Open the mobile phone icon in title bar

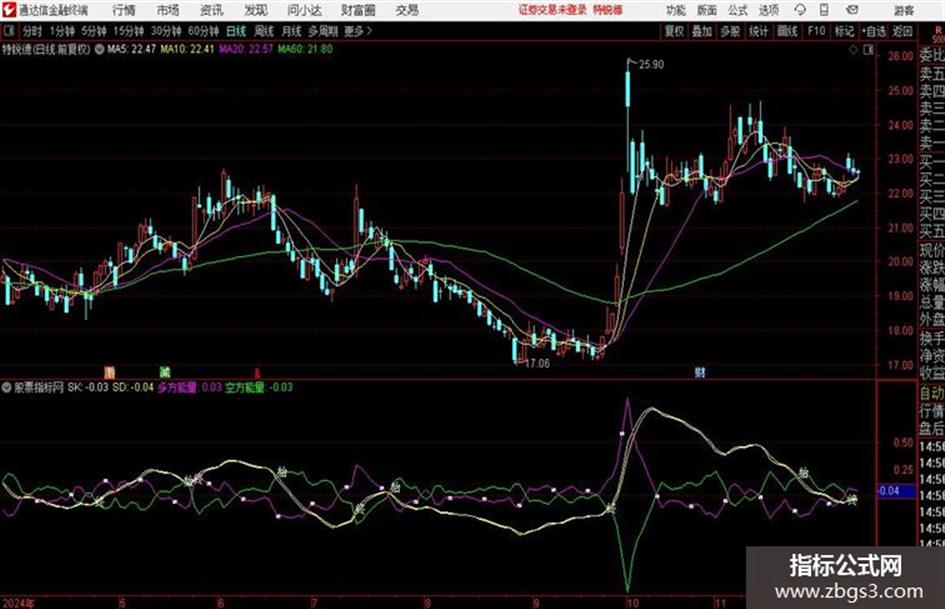(824, 10)
